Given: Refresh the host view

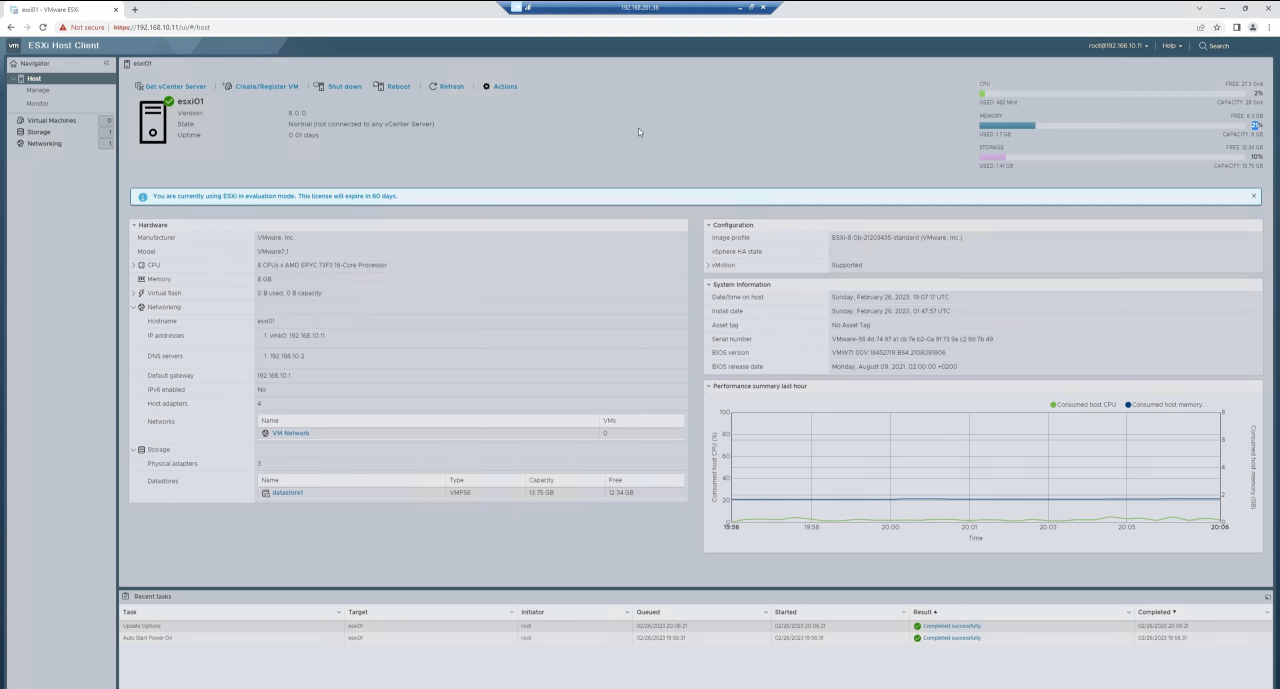Looking at the screenshot, I should [x=446, y=86].
